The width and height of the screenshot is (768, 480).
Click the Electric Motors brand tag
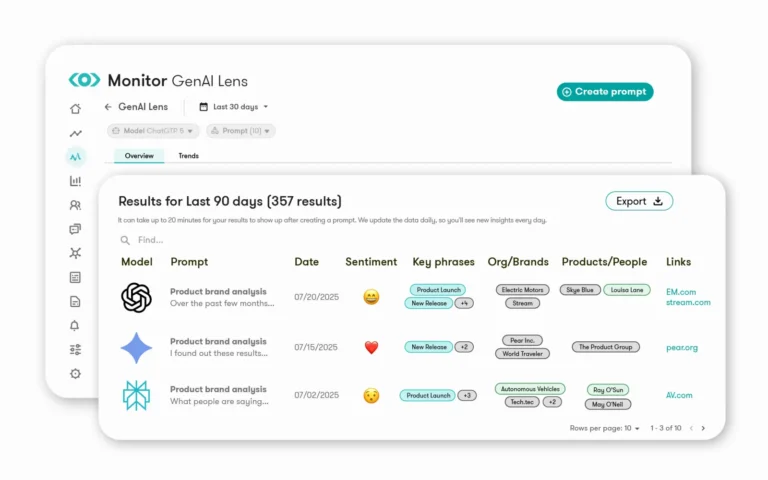coord(523,289)
